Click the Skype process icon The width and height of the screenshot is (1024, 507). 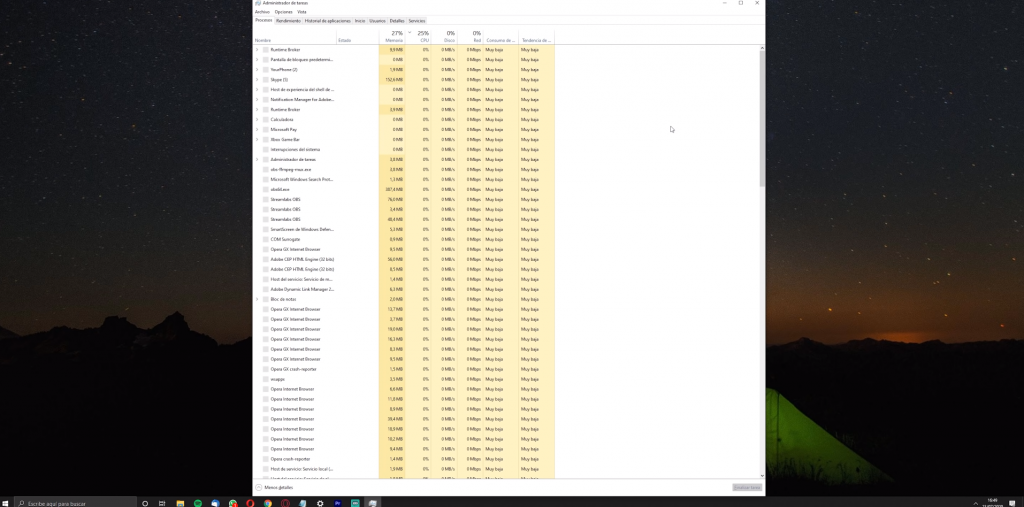coord(266,79)
